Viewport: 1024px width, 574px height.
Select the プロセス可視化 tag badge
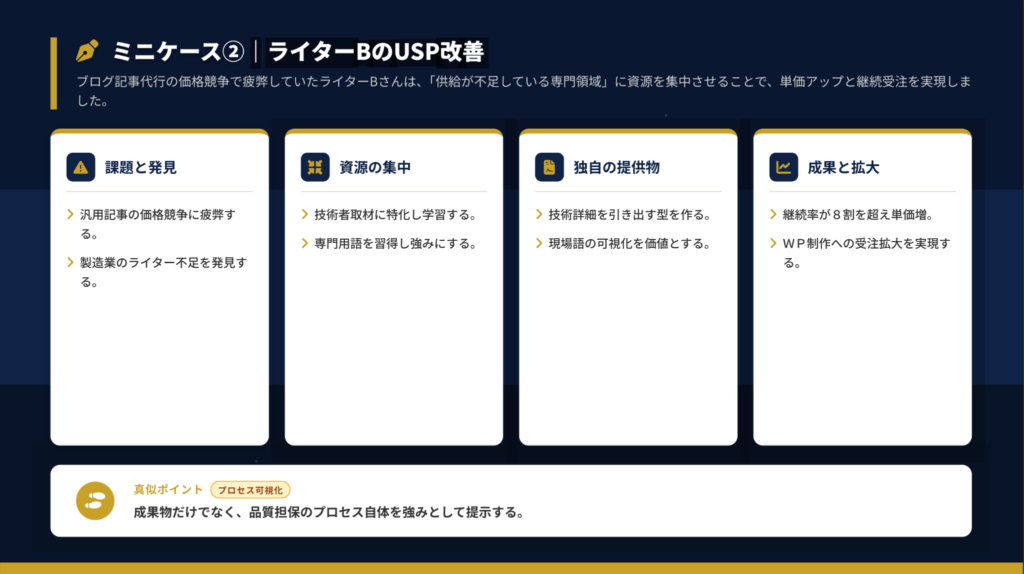pos(250,490)
